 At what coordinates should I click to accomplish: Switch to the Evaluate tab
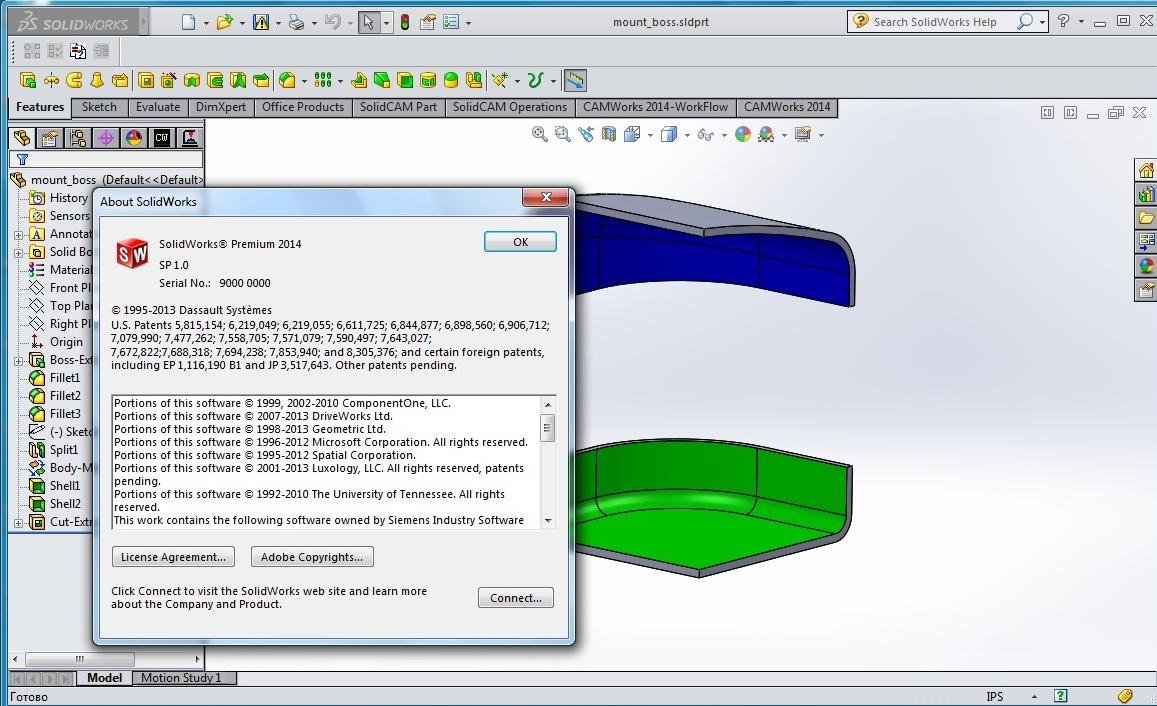(158, 107)
